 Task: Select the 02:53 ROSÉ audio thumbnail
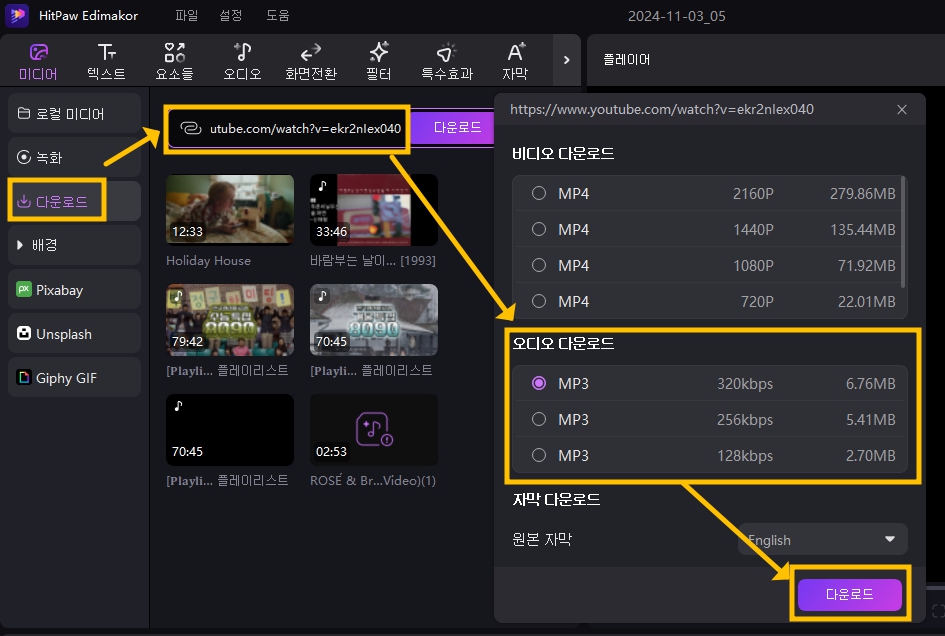[374, 430]
